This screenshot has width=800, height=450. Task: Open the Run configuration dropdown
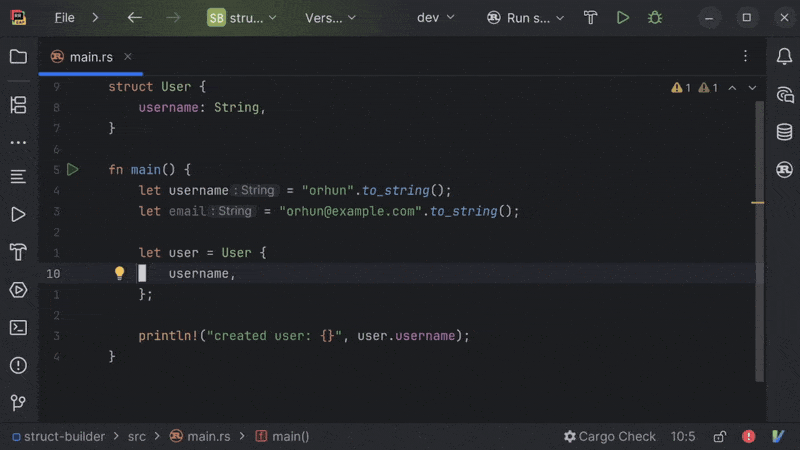[525, 18]
